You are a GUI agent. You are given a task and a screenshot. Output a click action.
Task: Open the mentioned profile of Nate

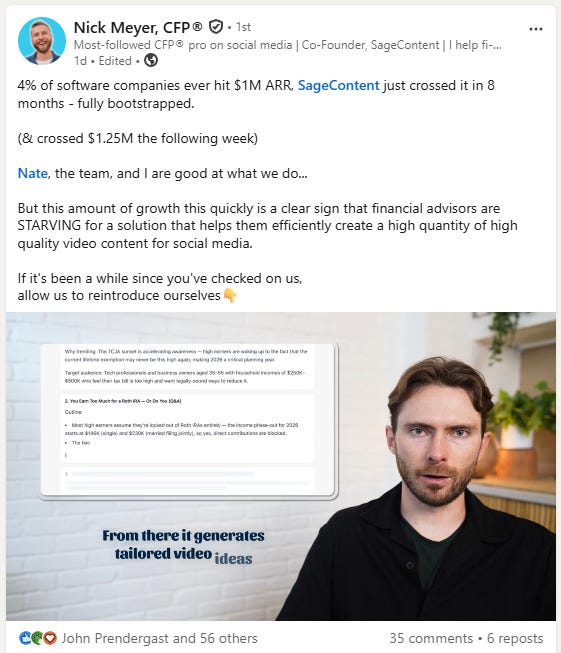coord(32,173)
